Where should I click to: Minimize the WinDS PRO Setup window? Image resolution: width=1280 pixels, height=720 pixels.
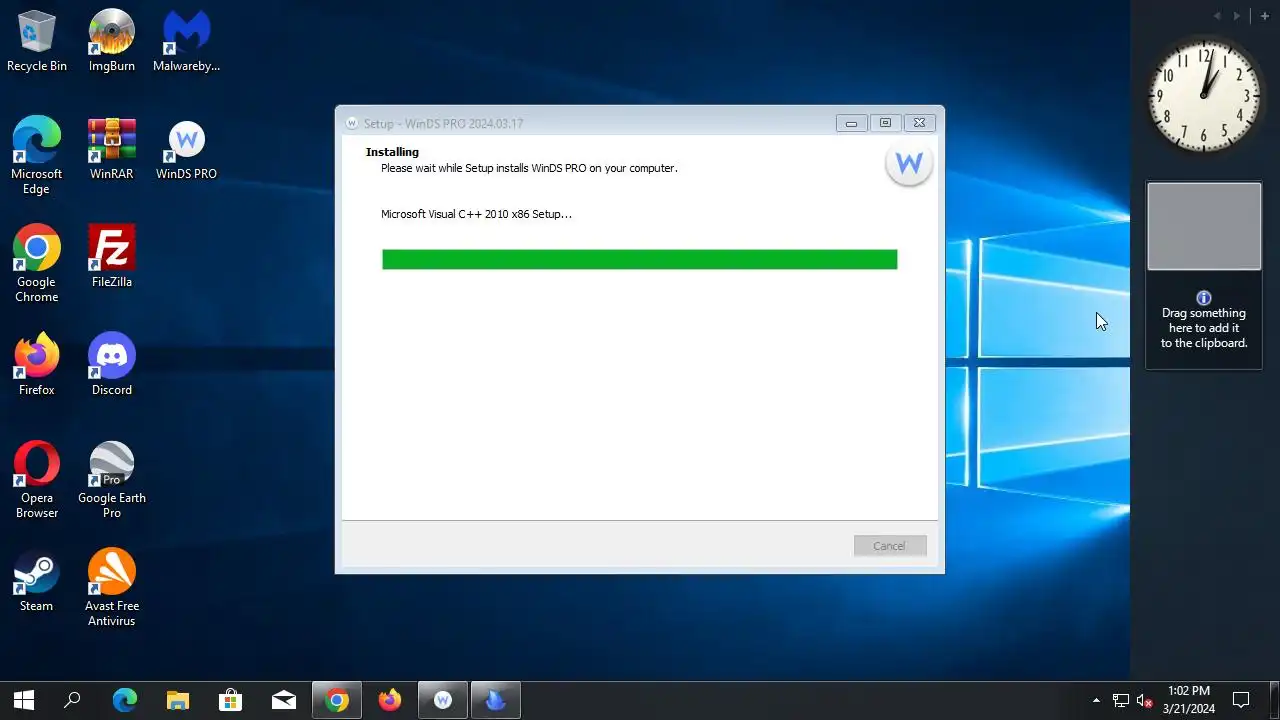(x=851, y=123)
